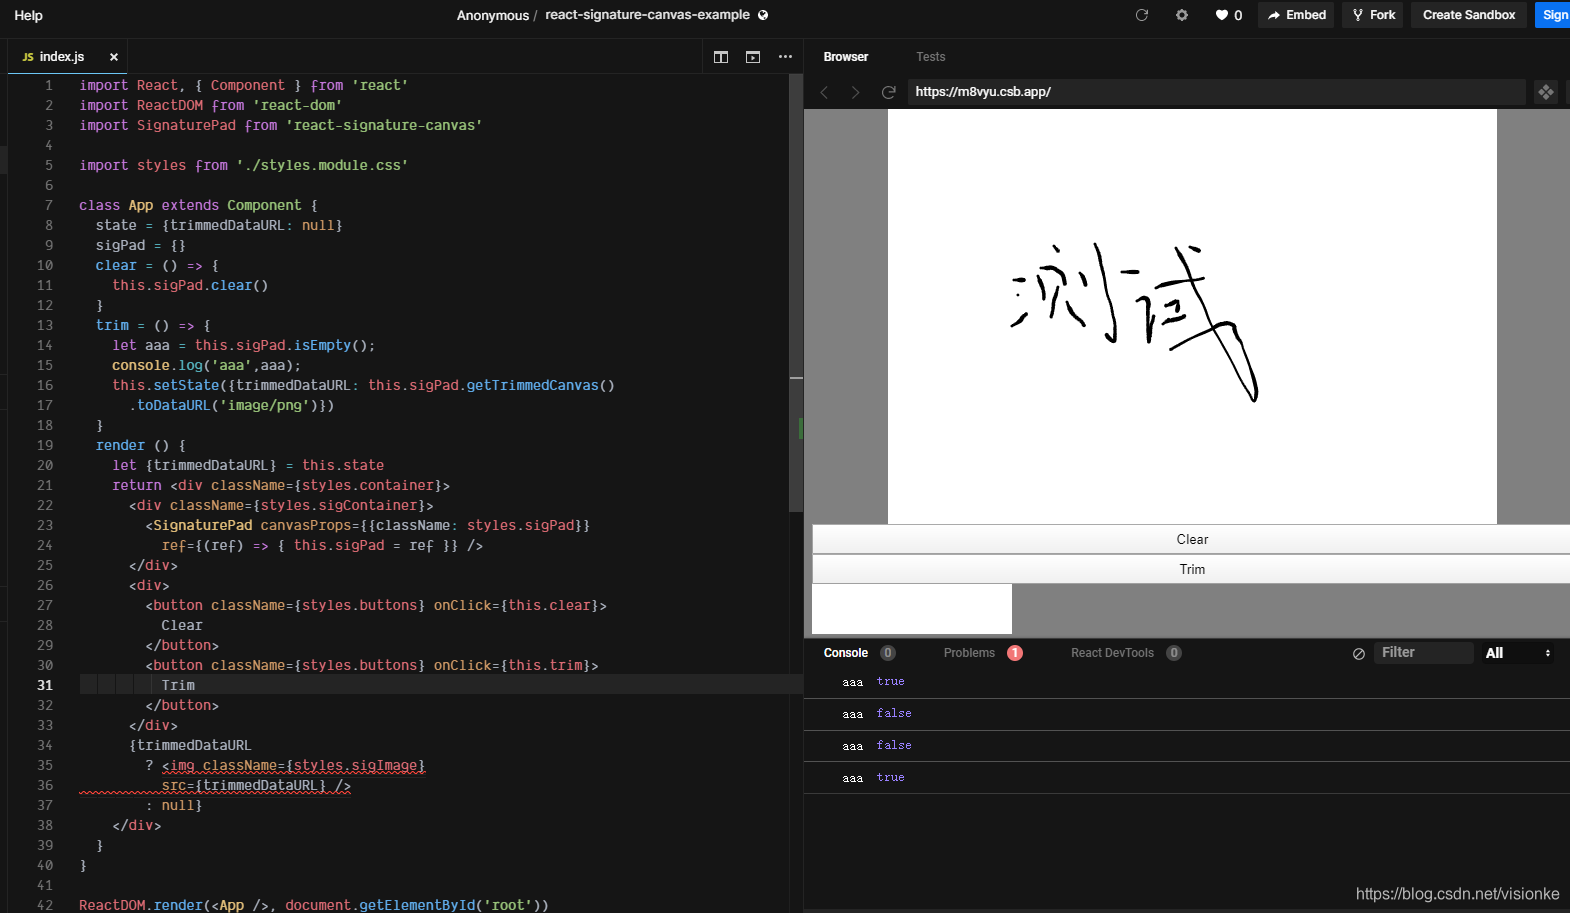The width and height of the screenshot is (1570, 913).
Task: Click line number 7 in gutter
Action: [48, 205]
